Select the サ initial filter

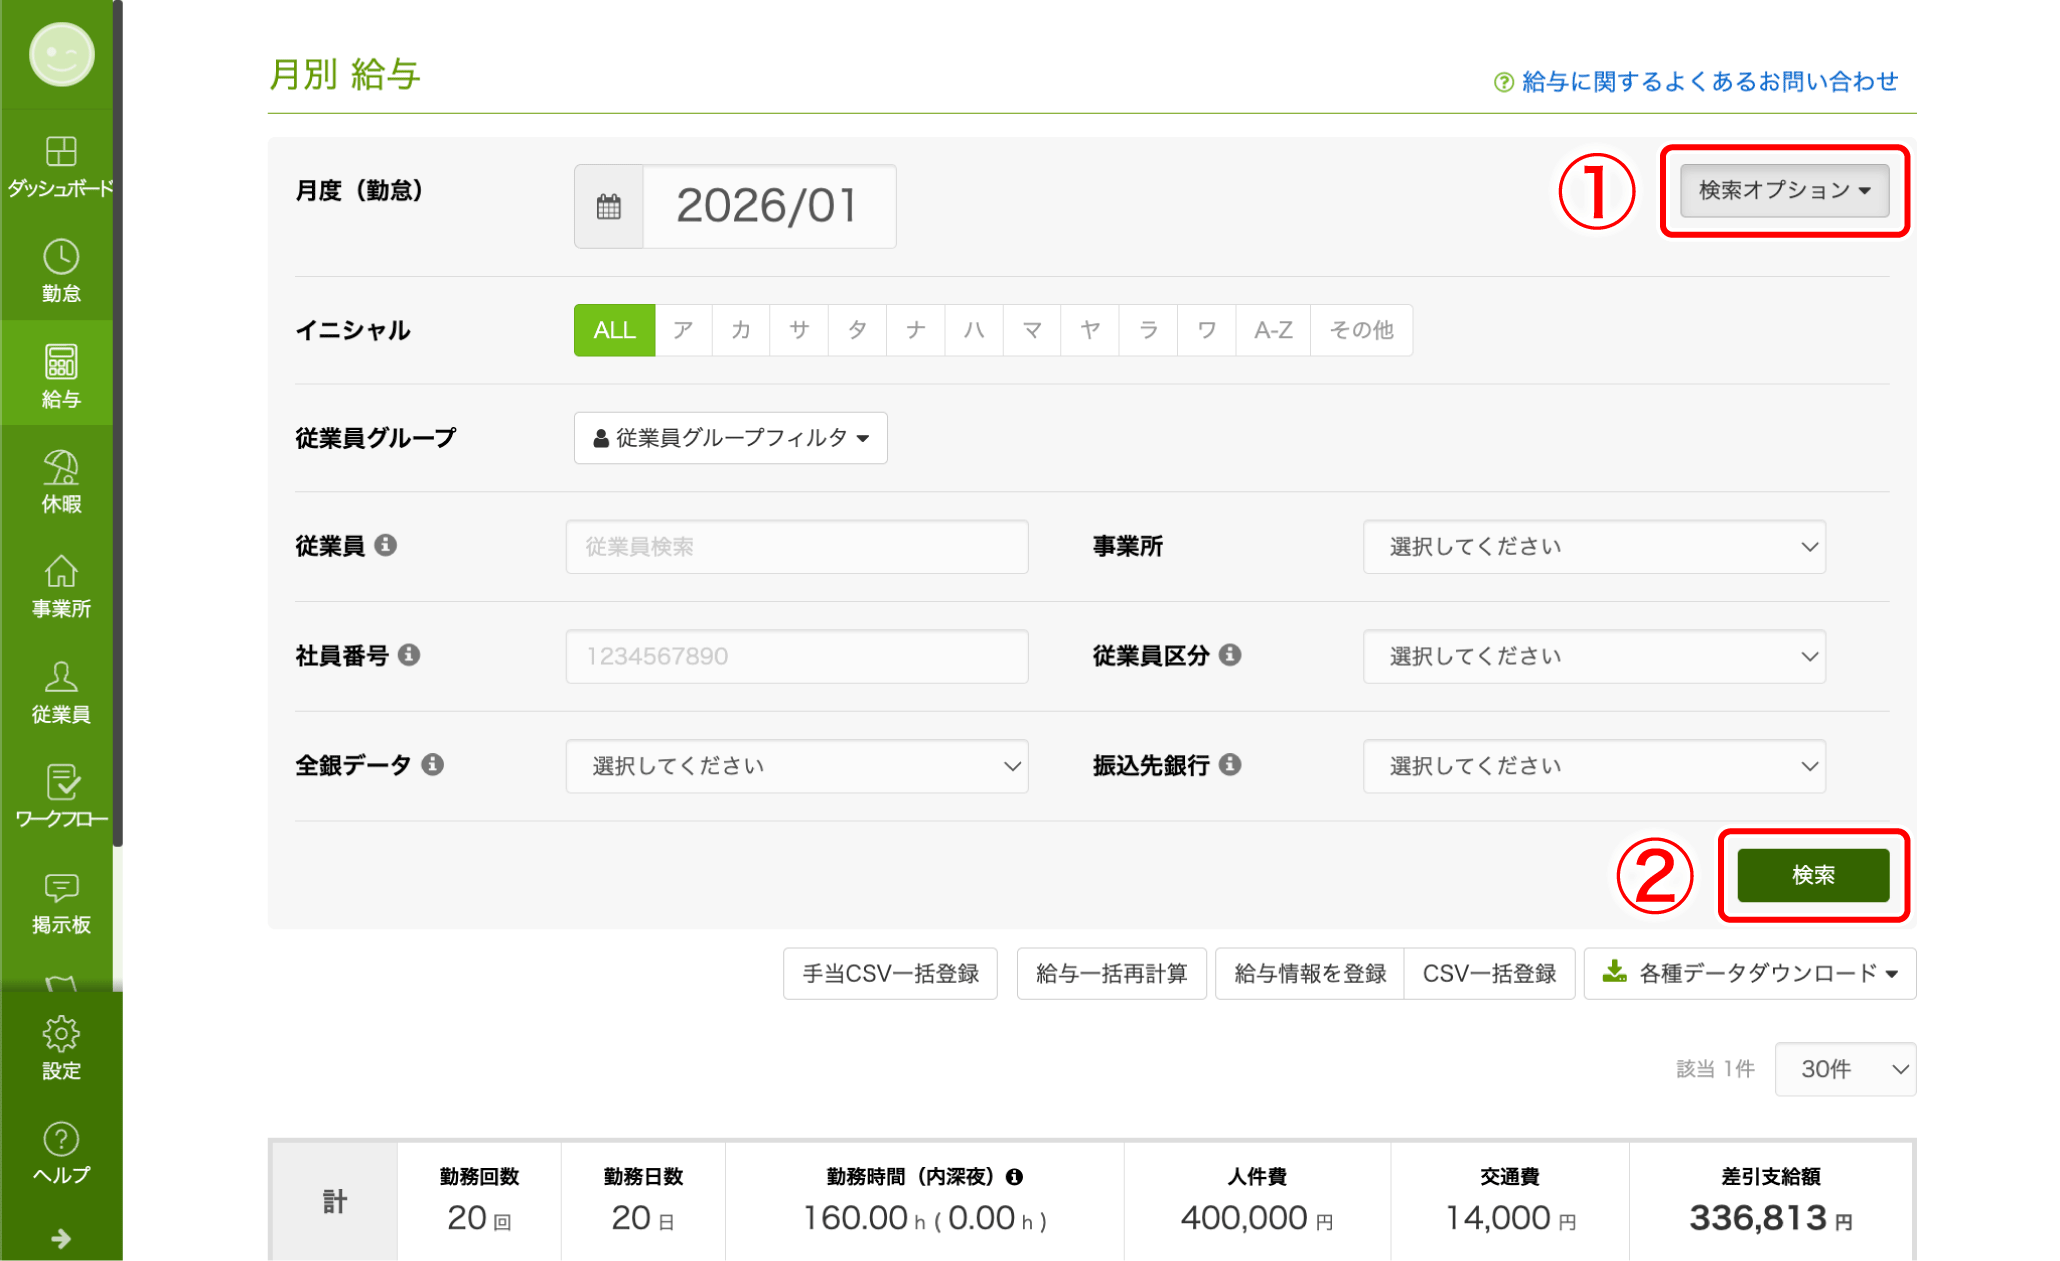pos(799,330)
